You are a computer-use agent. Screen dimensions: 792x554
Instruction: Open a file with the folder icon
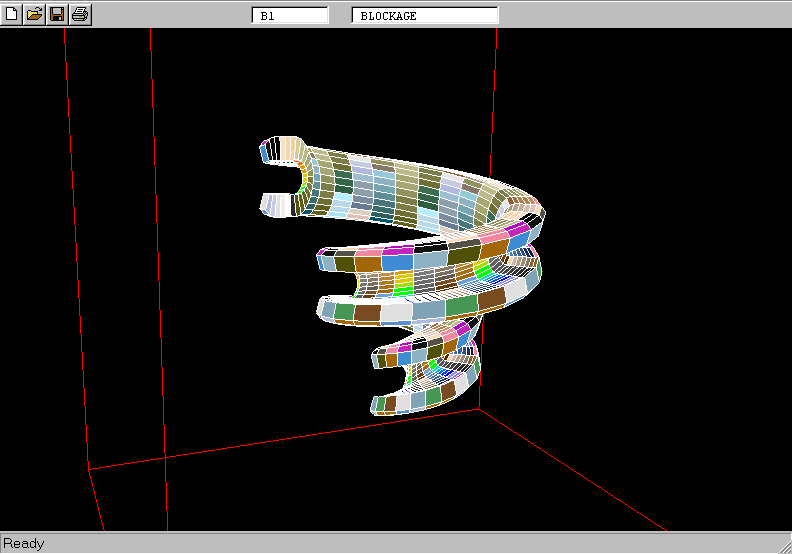point(34,14)
